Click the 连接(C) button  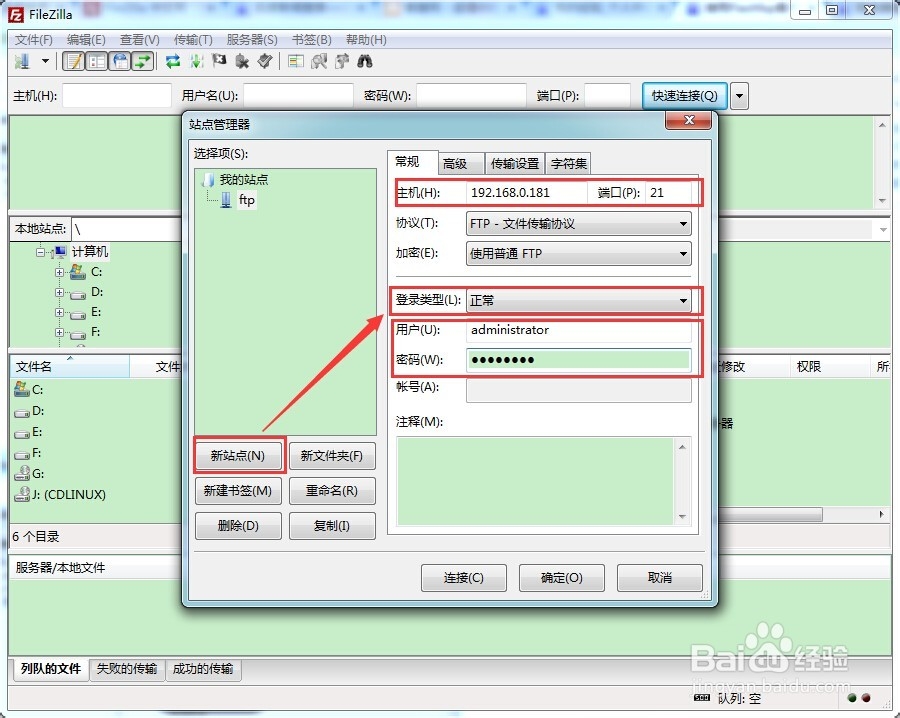pyautogui.click(x=463, y=577)
